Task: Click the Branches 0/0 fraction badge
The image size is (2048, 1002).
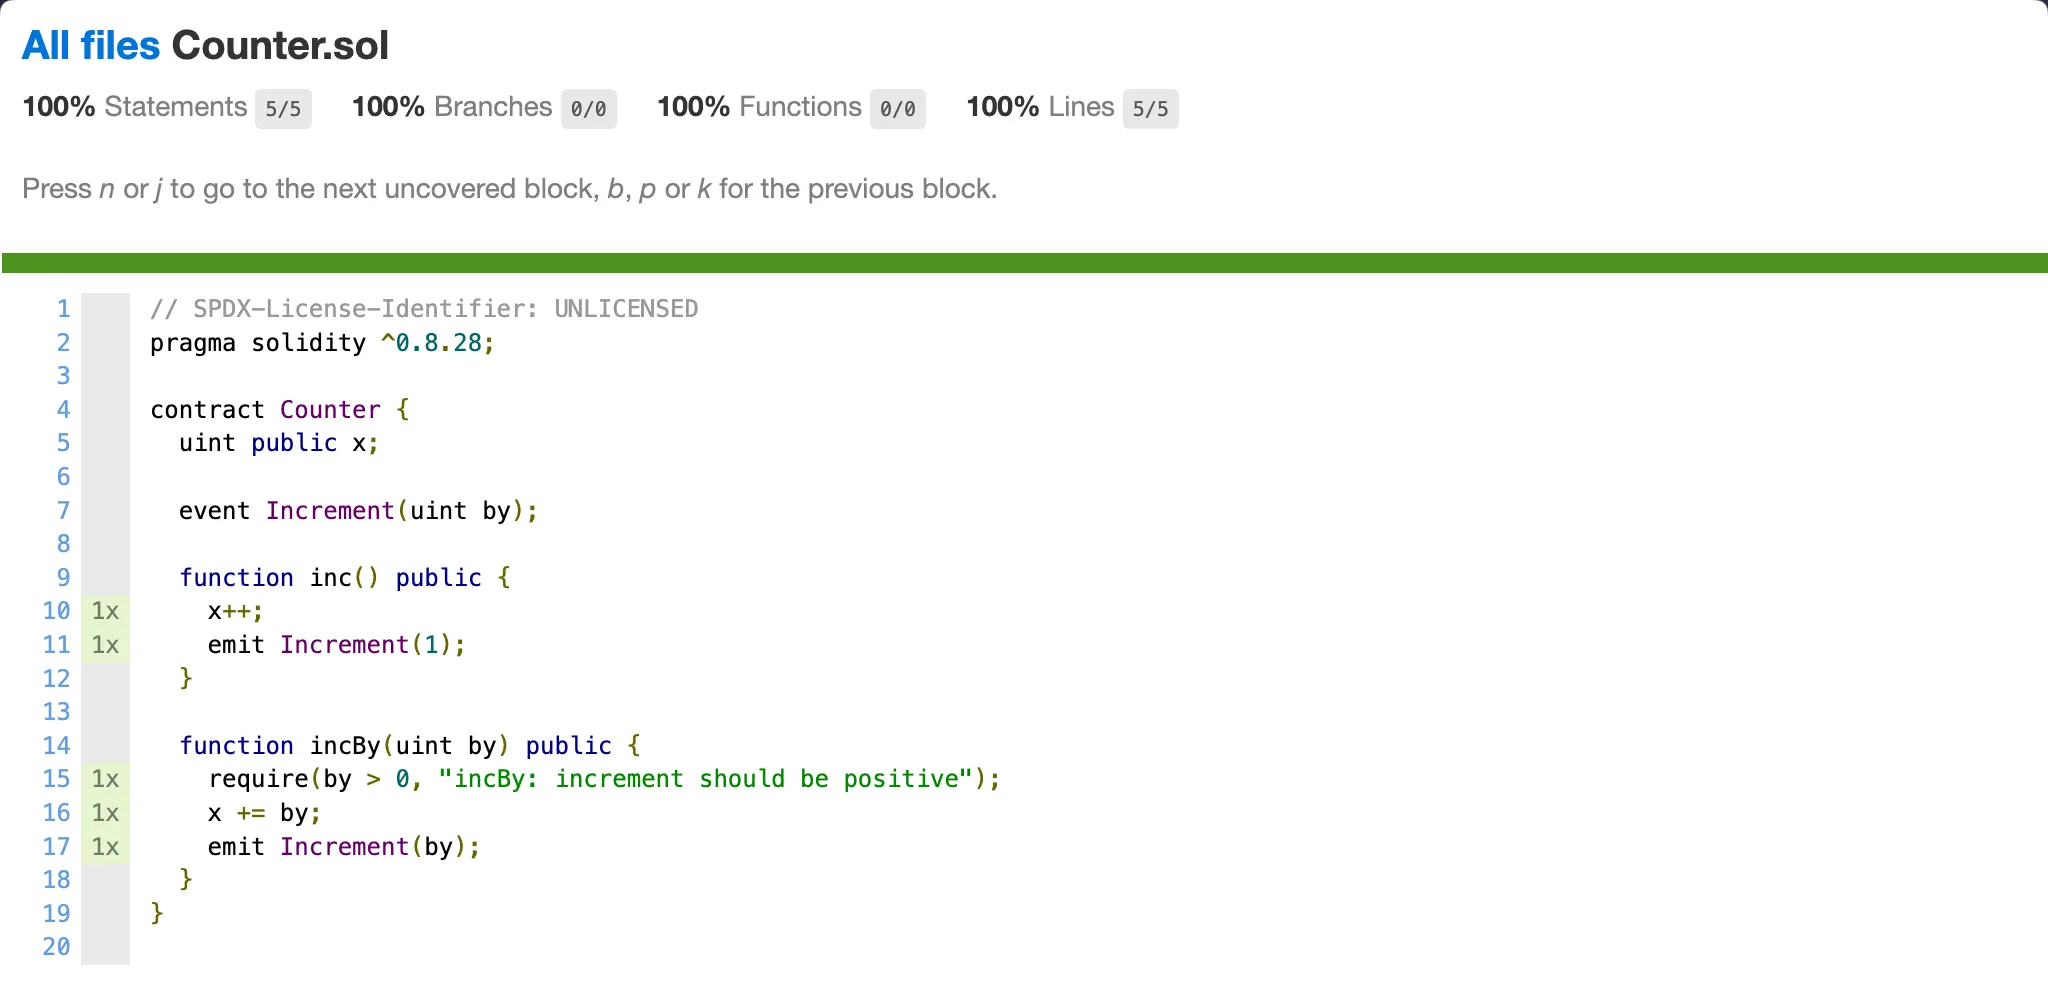Action: (x=588, y=109)
